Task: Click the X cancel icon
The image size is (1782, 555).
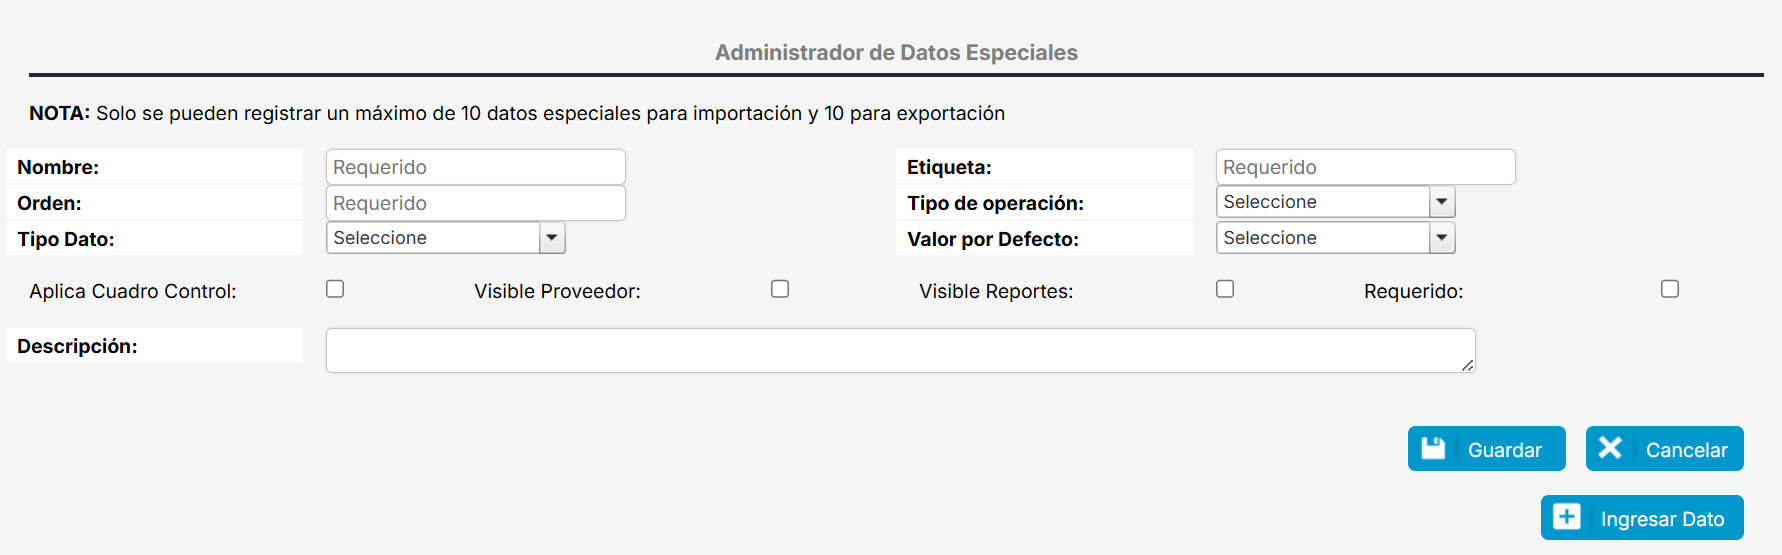Action: 1610,448
